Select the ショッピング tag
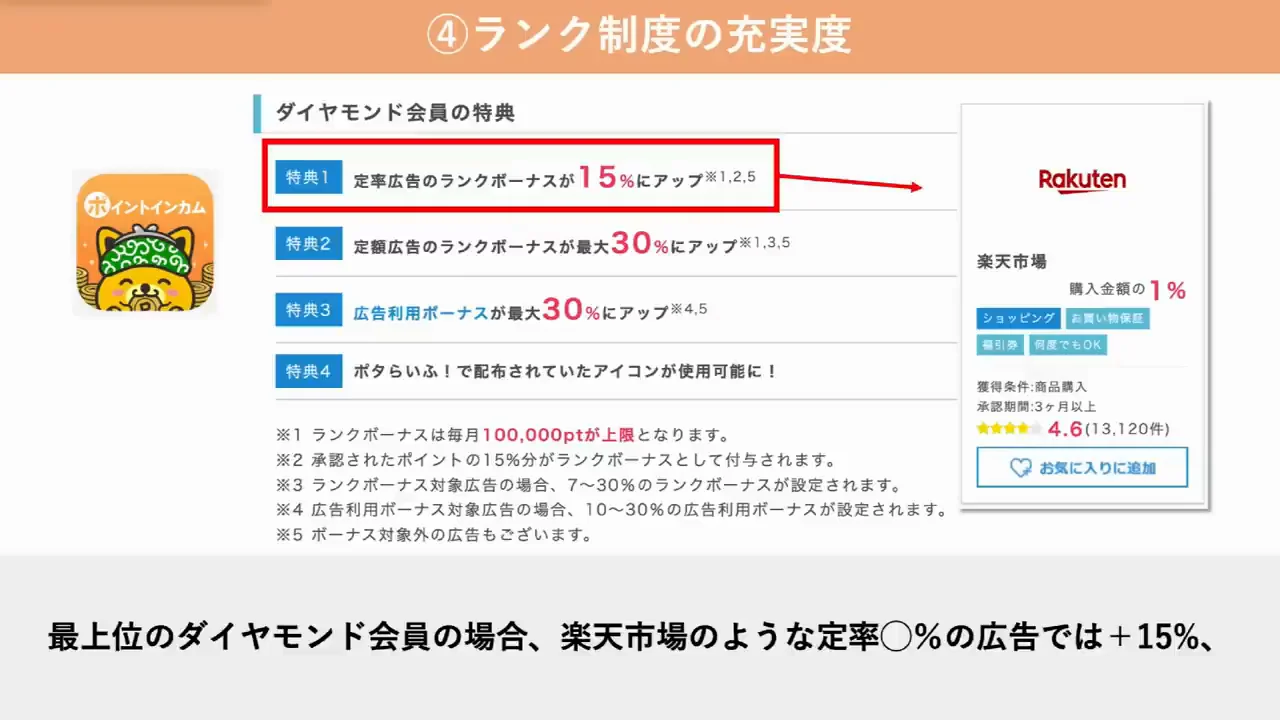 coord(1018,318)
